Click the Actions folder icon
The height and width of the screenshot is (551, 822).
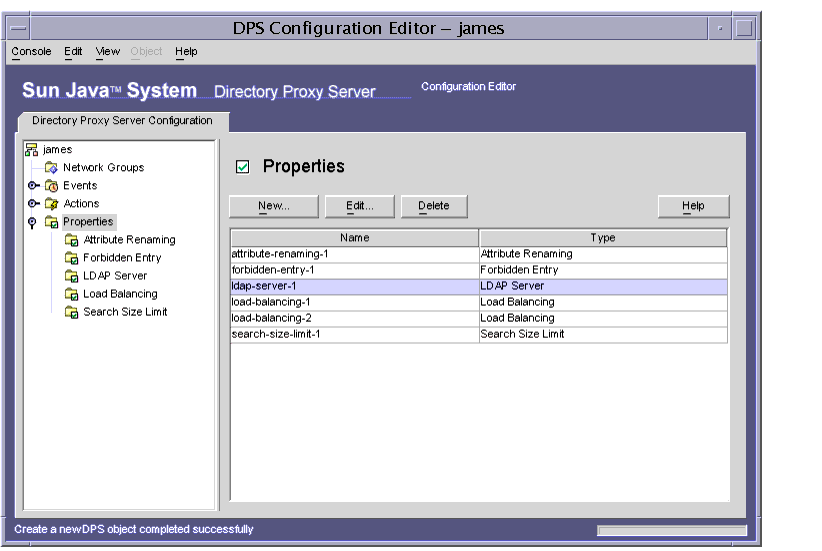click(x=51, y=203)
